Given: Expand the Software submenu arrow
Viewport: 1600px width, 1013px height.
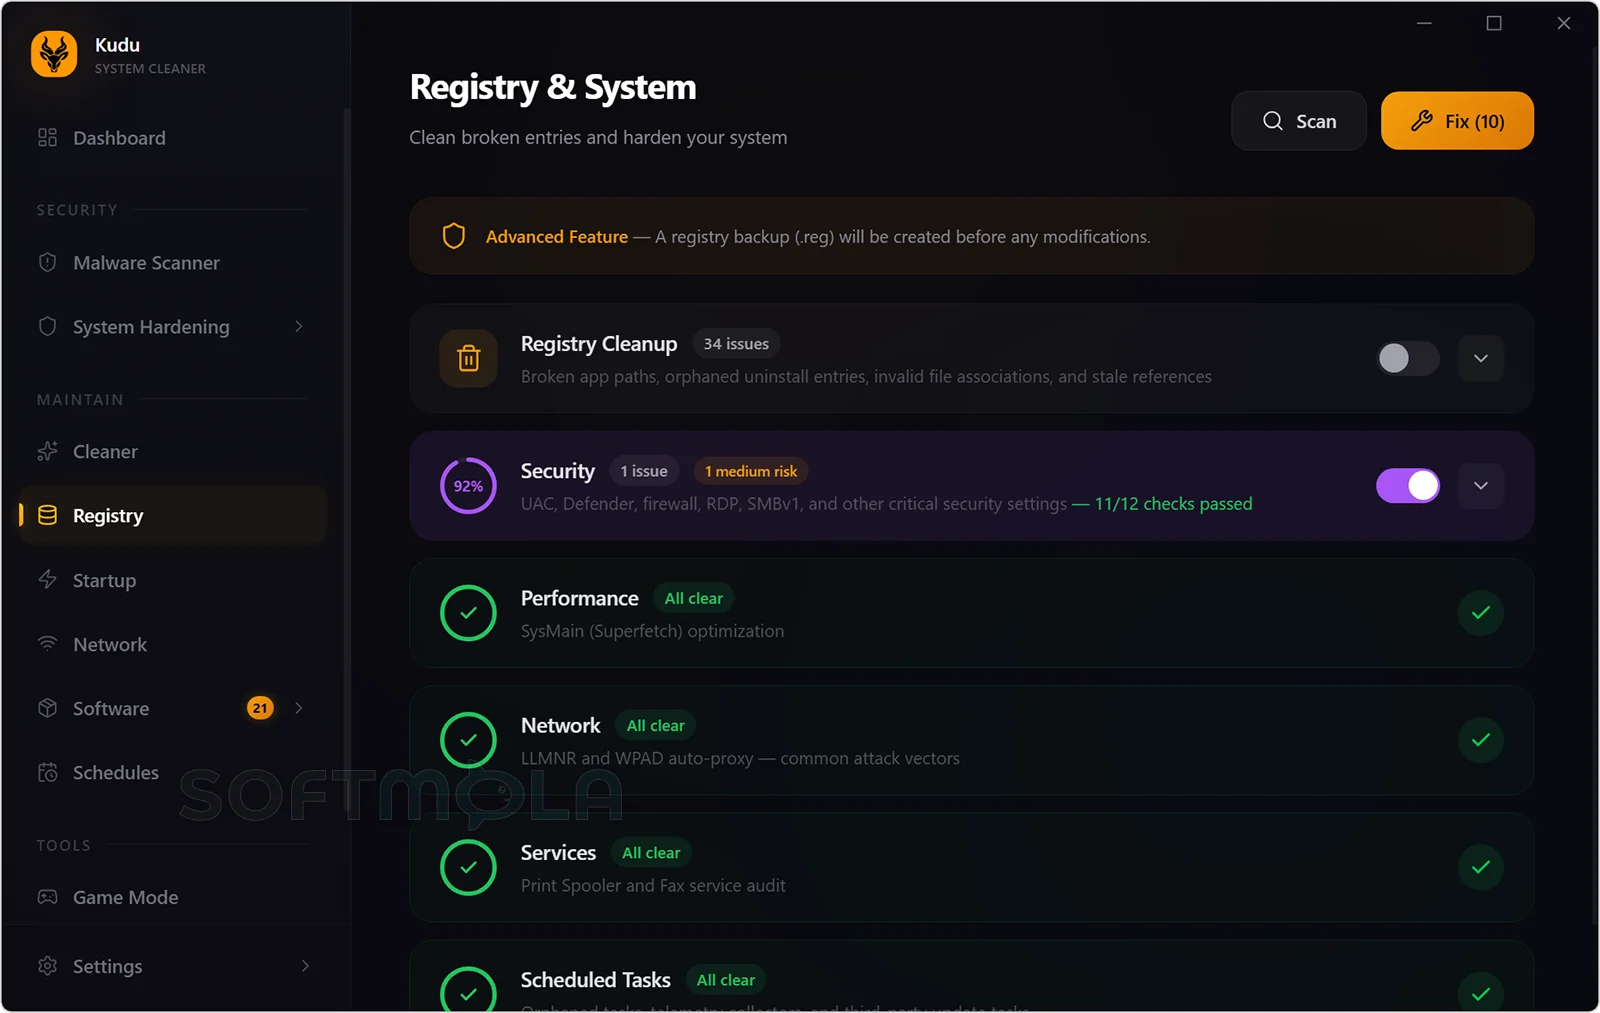Looking at the screenshot, I should pyautogui.click(x=298, y=708).
